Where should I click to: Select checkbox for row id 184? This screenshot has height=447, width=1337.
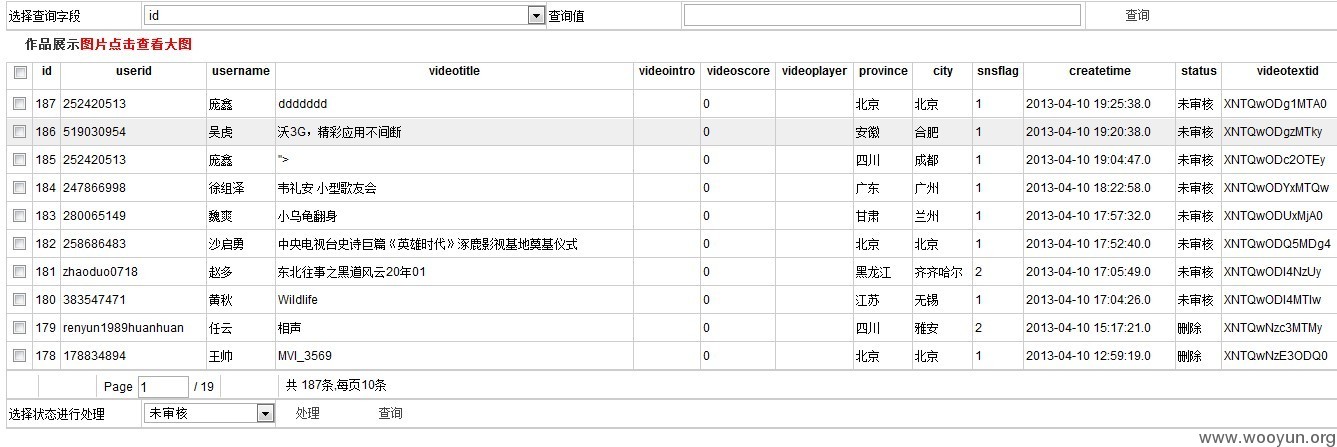coord(20,188)
